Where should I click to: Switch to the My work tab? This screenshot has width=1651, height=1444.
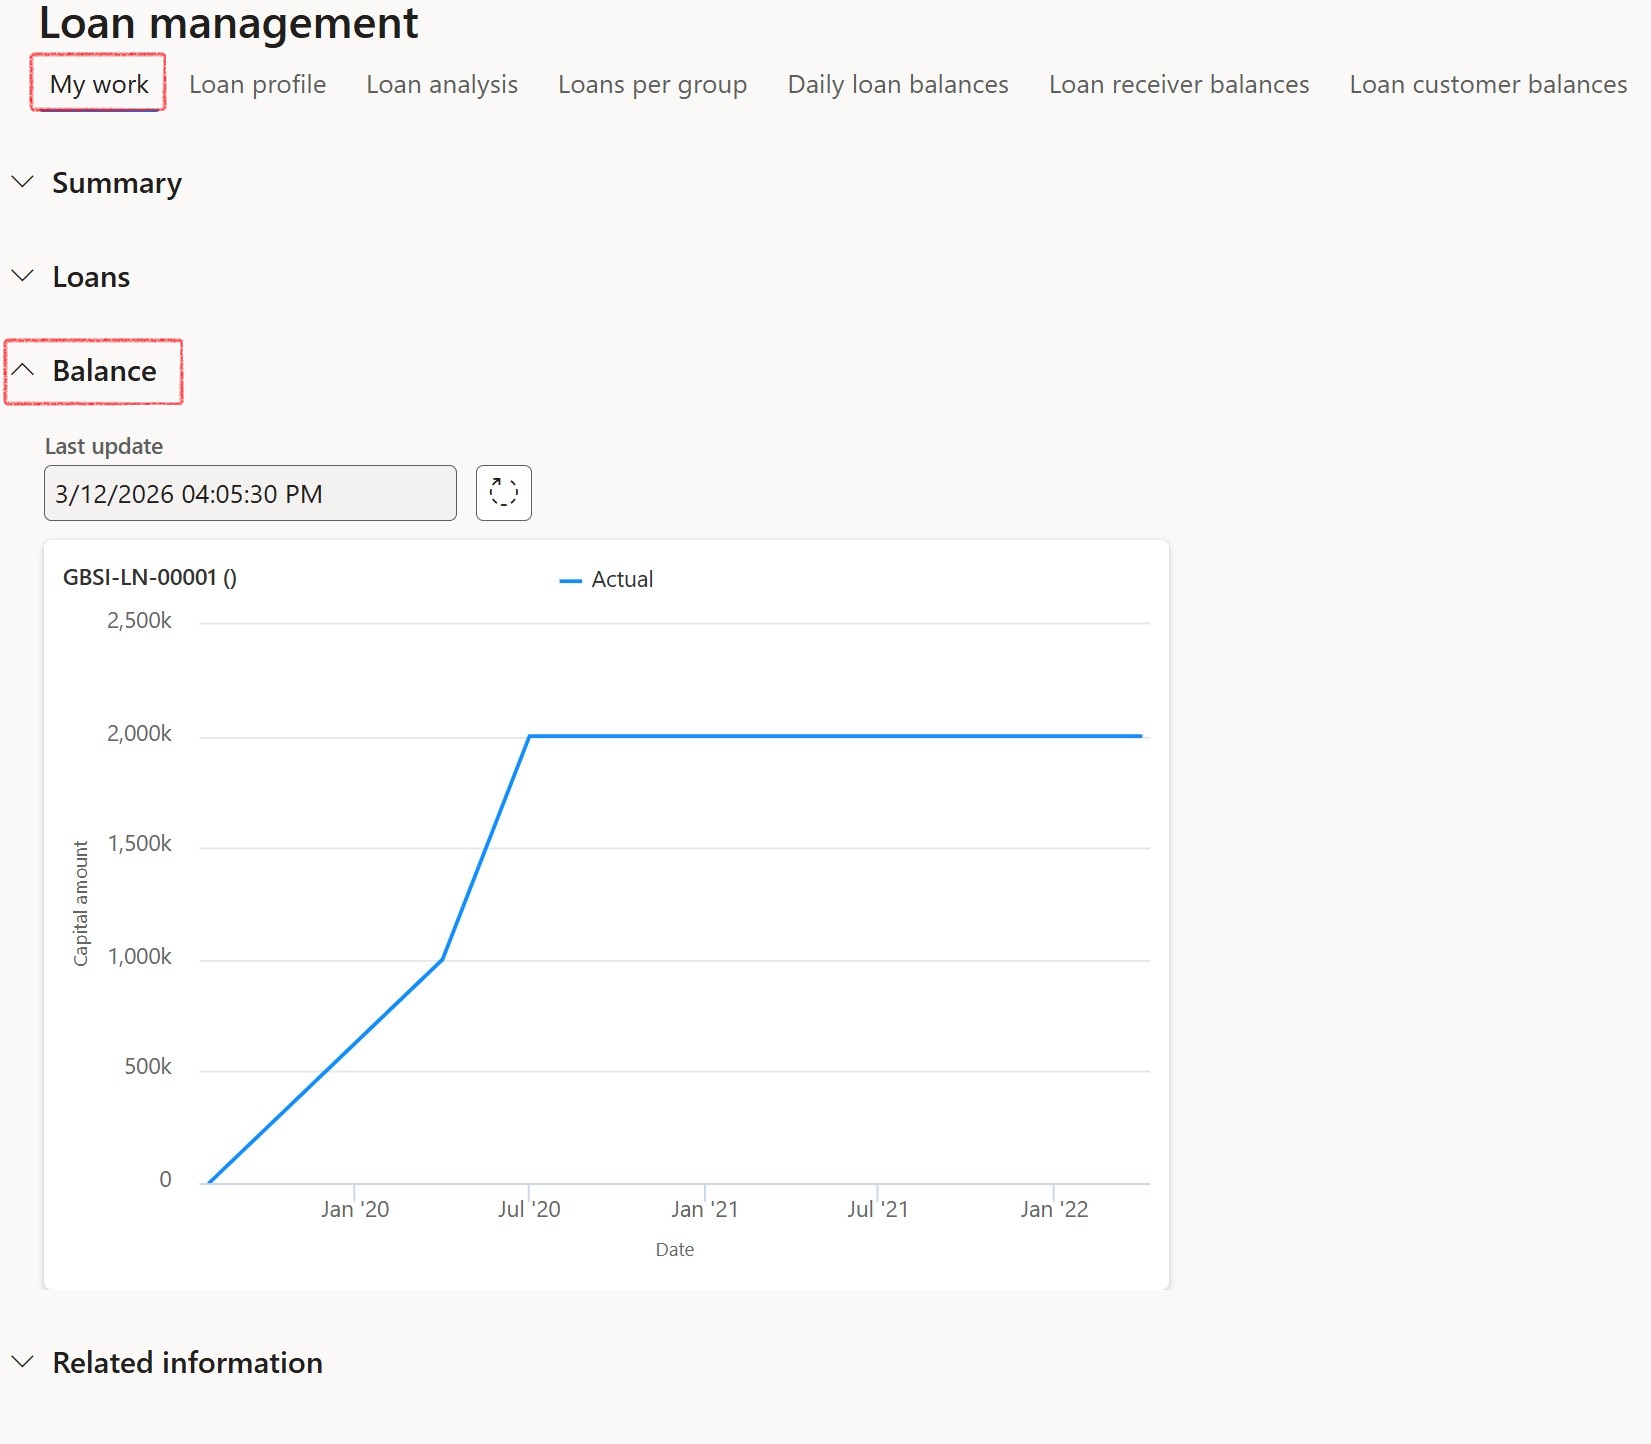(x=99, y=84)
